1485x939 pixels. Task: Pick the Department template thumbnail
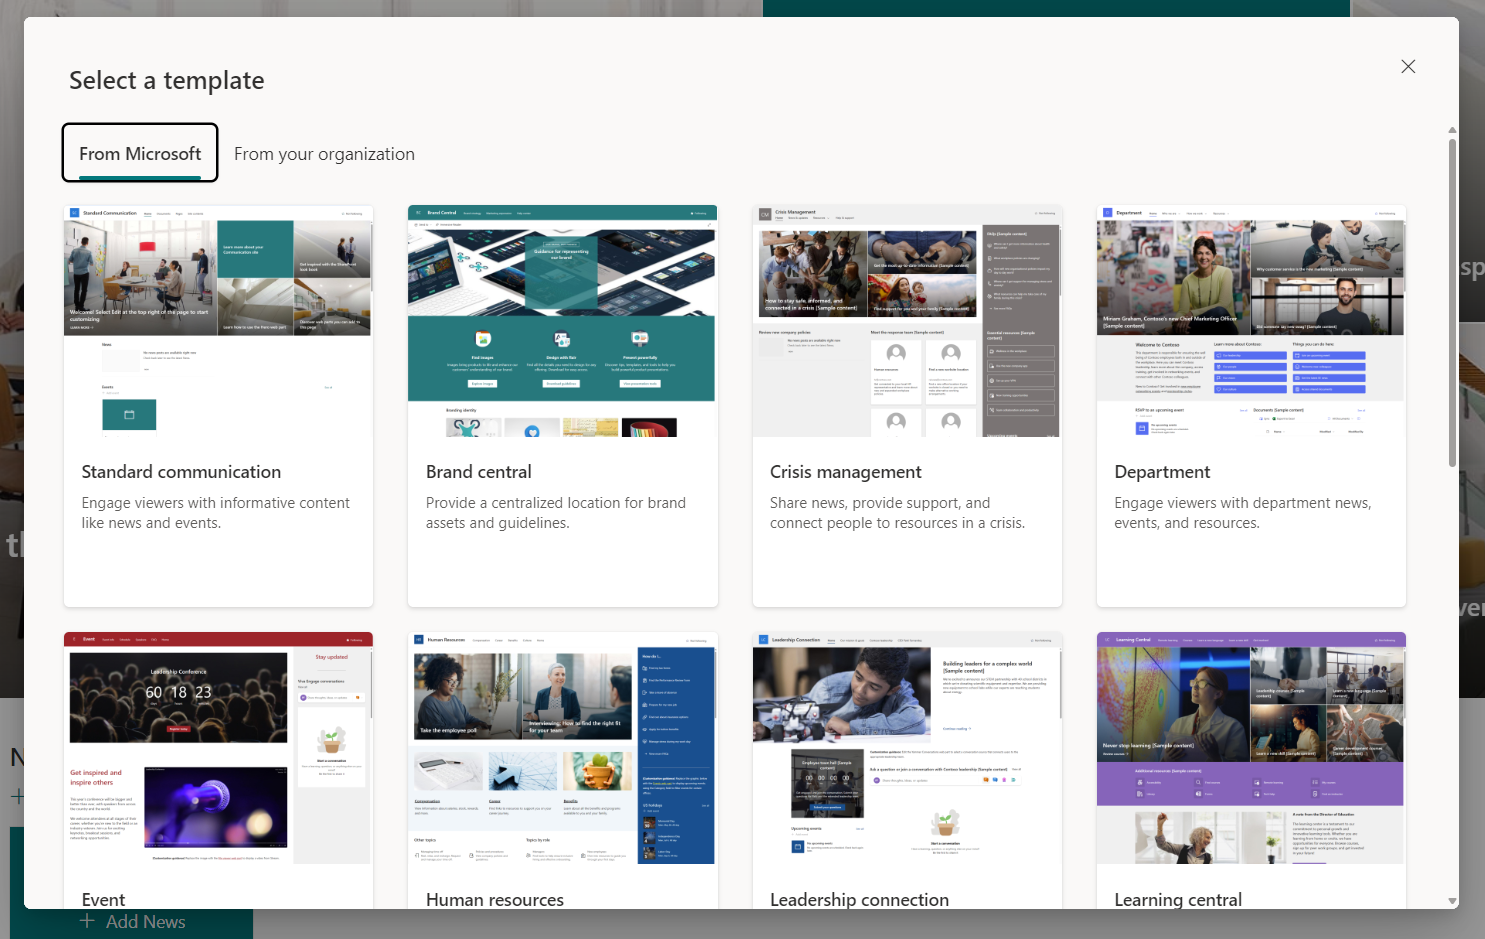(1250, 320)
